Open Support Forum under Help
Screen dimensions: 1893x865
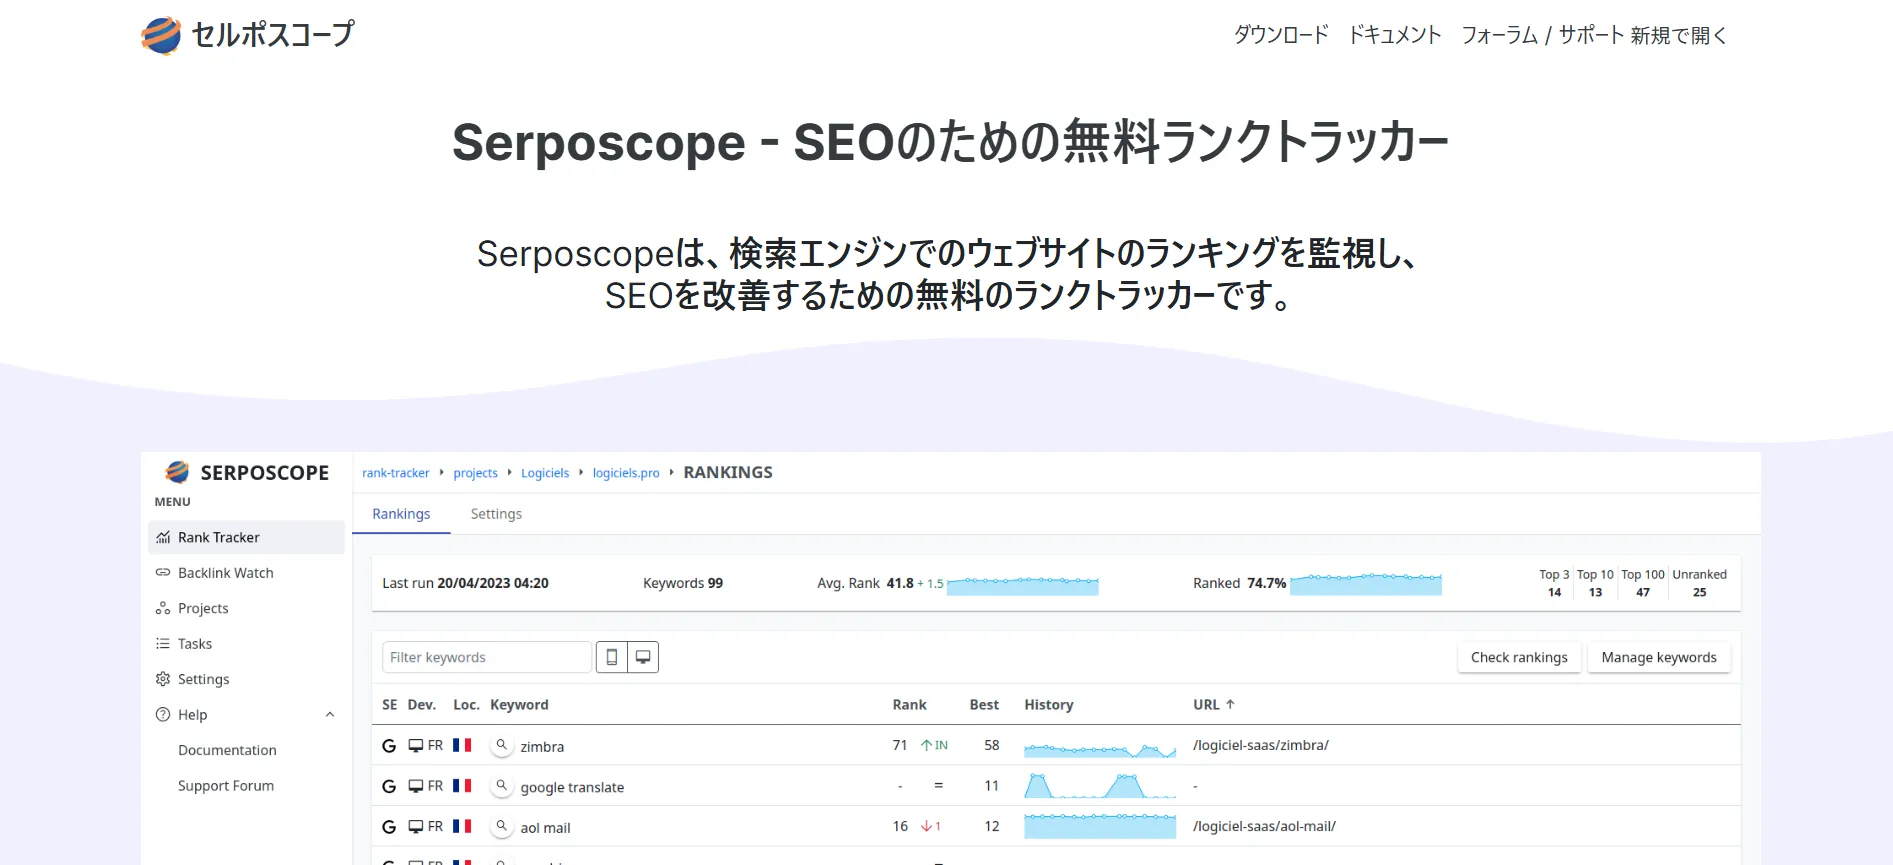pyautogui.click(x=226, y=786)
